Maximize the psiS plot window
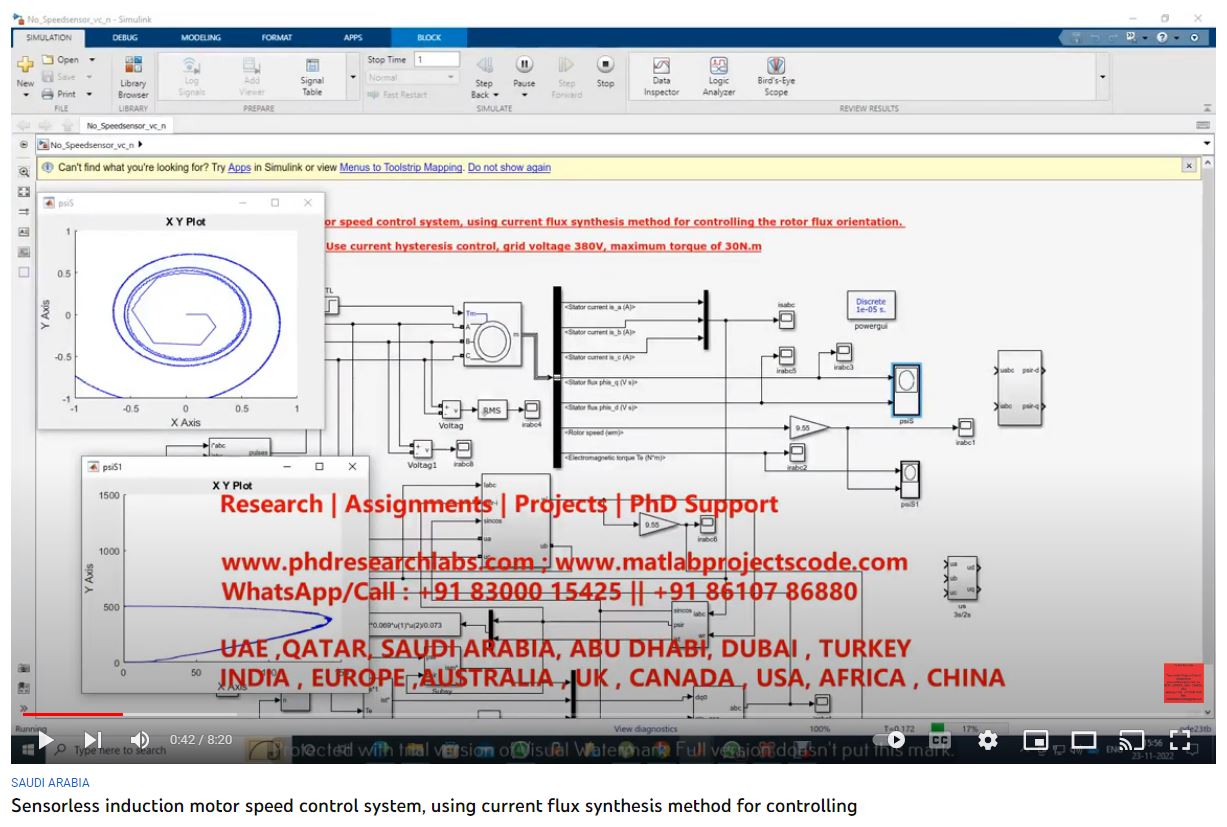Screen dimensions: 1227x827 click(x=275, y=202)
